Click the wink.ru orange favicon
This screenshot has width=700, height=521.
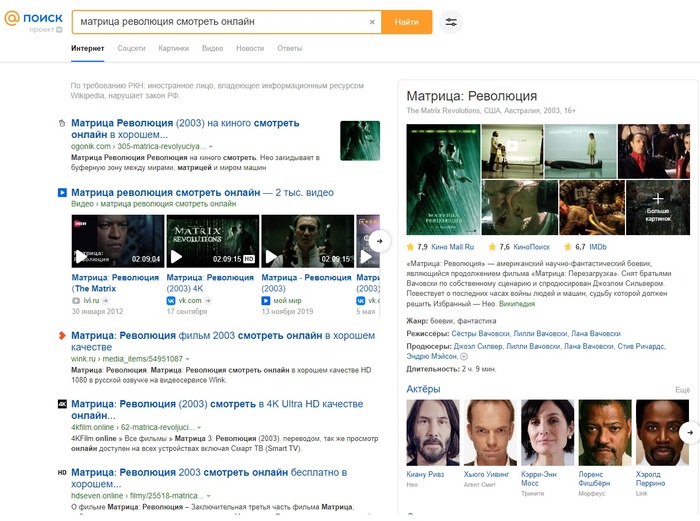pos(62,335)
